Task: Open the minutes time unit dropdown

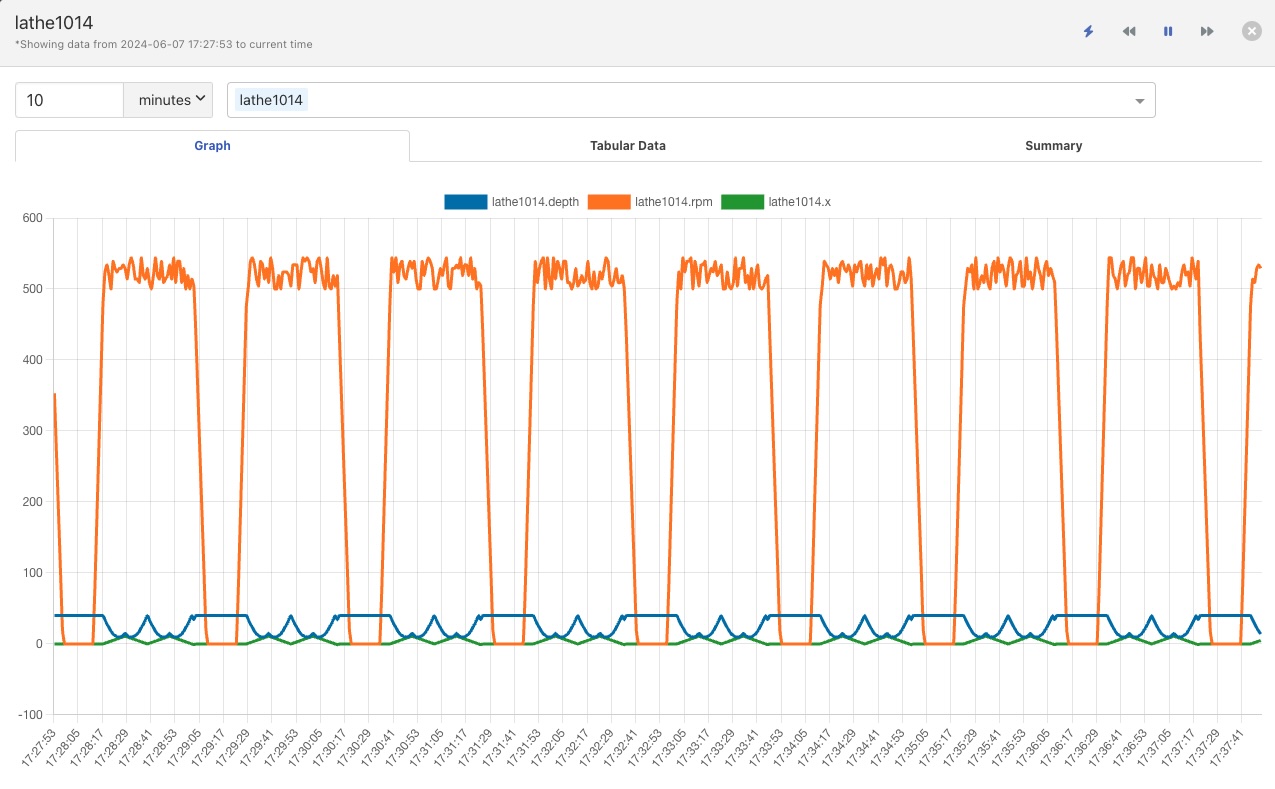Action: 168,100
